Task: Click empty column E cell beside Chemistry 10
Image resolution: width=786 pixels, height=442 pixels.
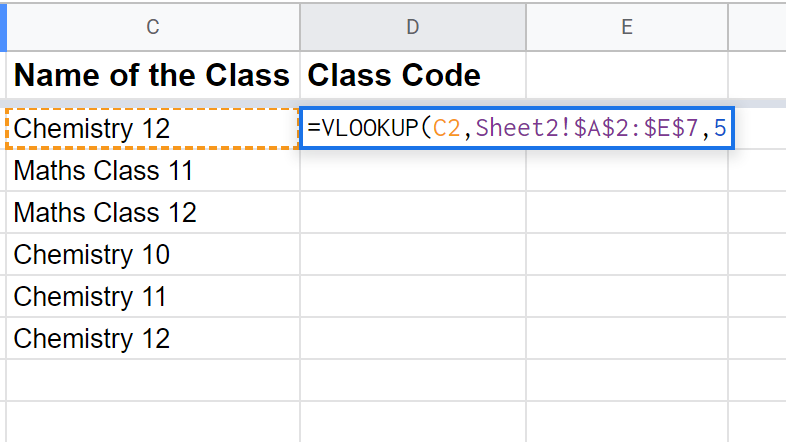Action: click(627, 255)
